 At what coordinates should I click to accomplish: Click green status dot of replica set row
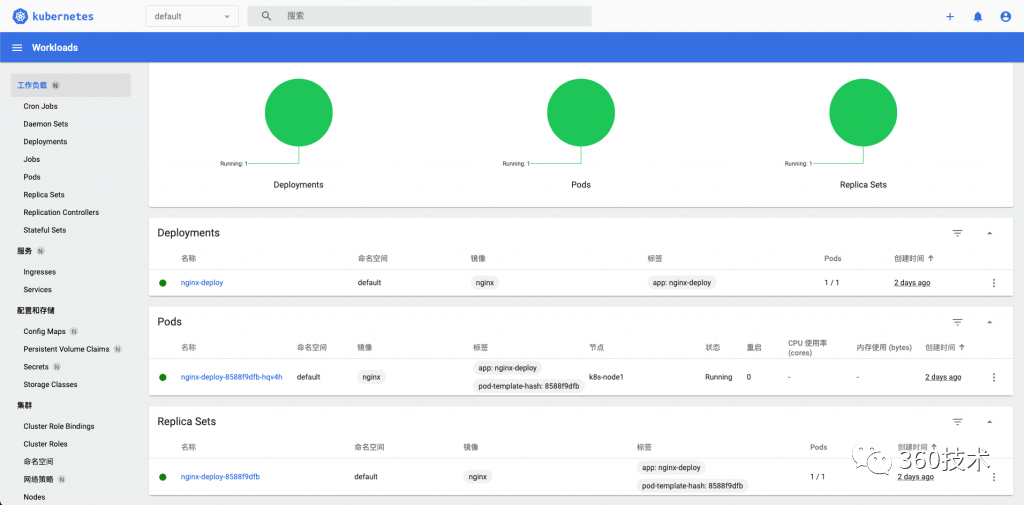tap(163, 477)
